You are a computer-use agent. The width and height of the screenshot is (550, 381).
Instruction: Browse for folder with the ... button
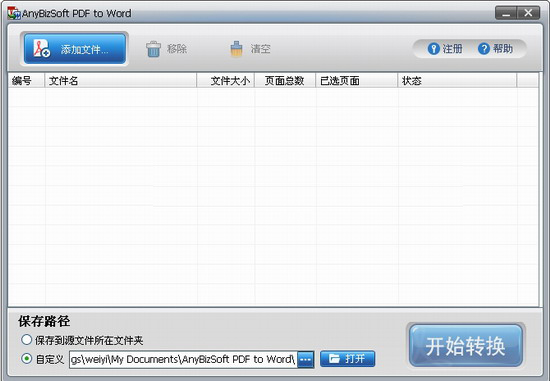click(x=306, y=360)
